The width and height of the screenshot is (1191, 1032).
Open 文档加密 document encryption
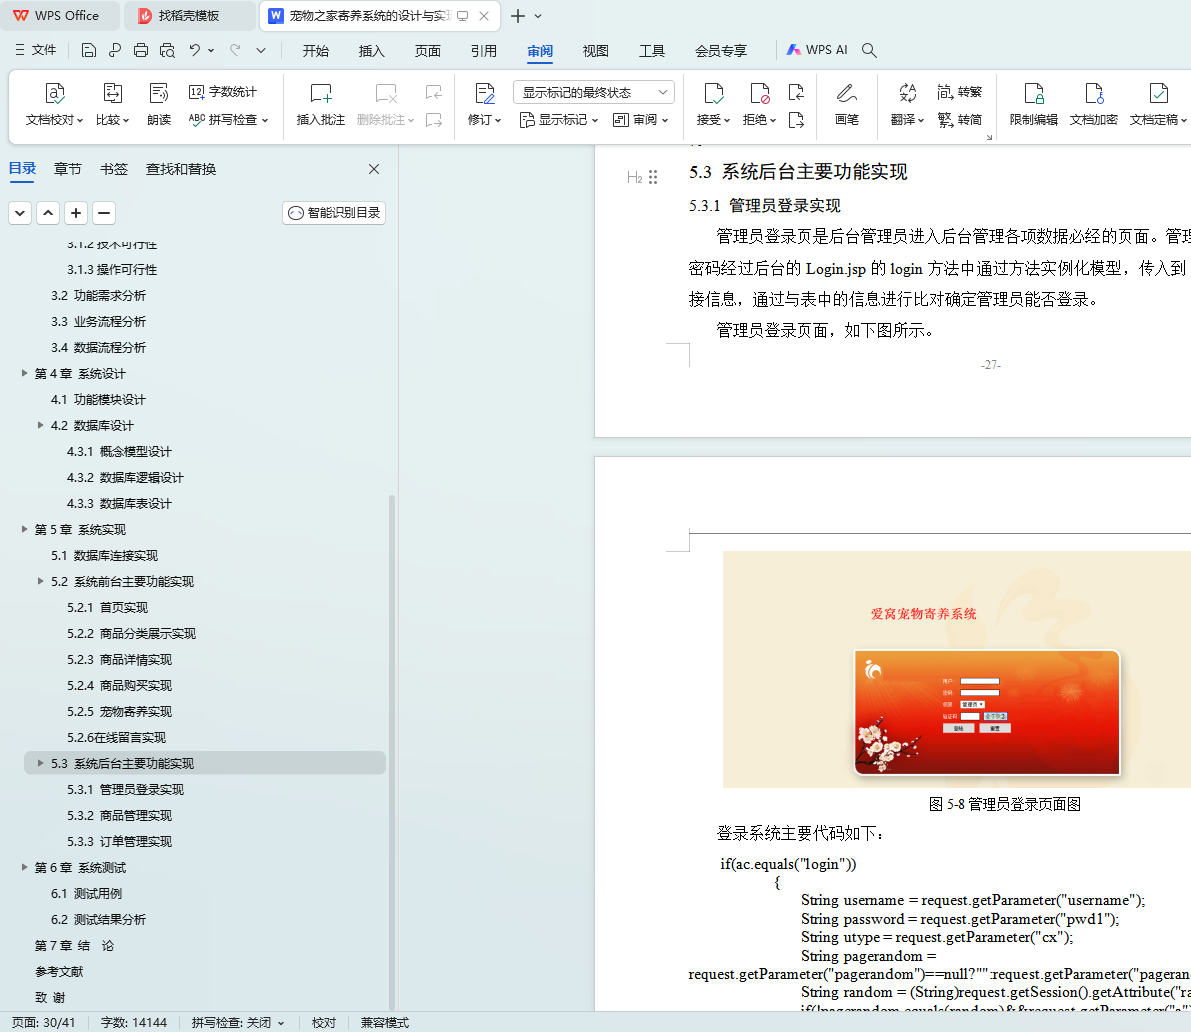(x=1094, y=104)
